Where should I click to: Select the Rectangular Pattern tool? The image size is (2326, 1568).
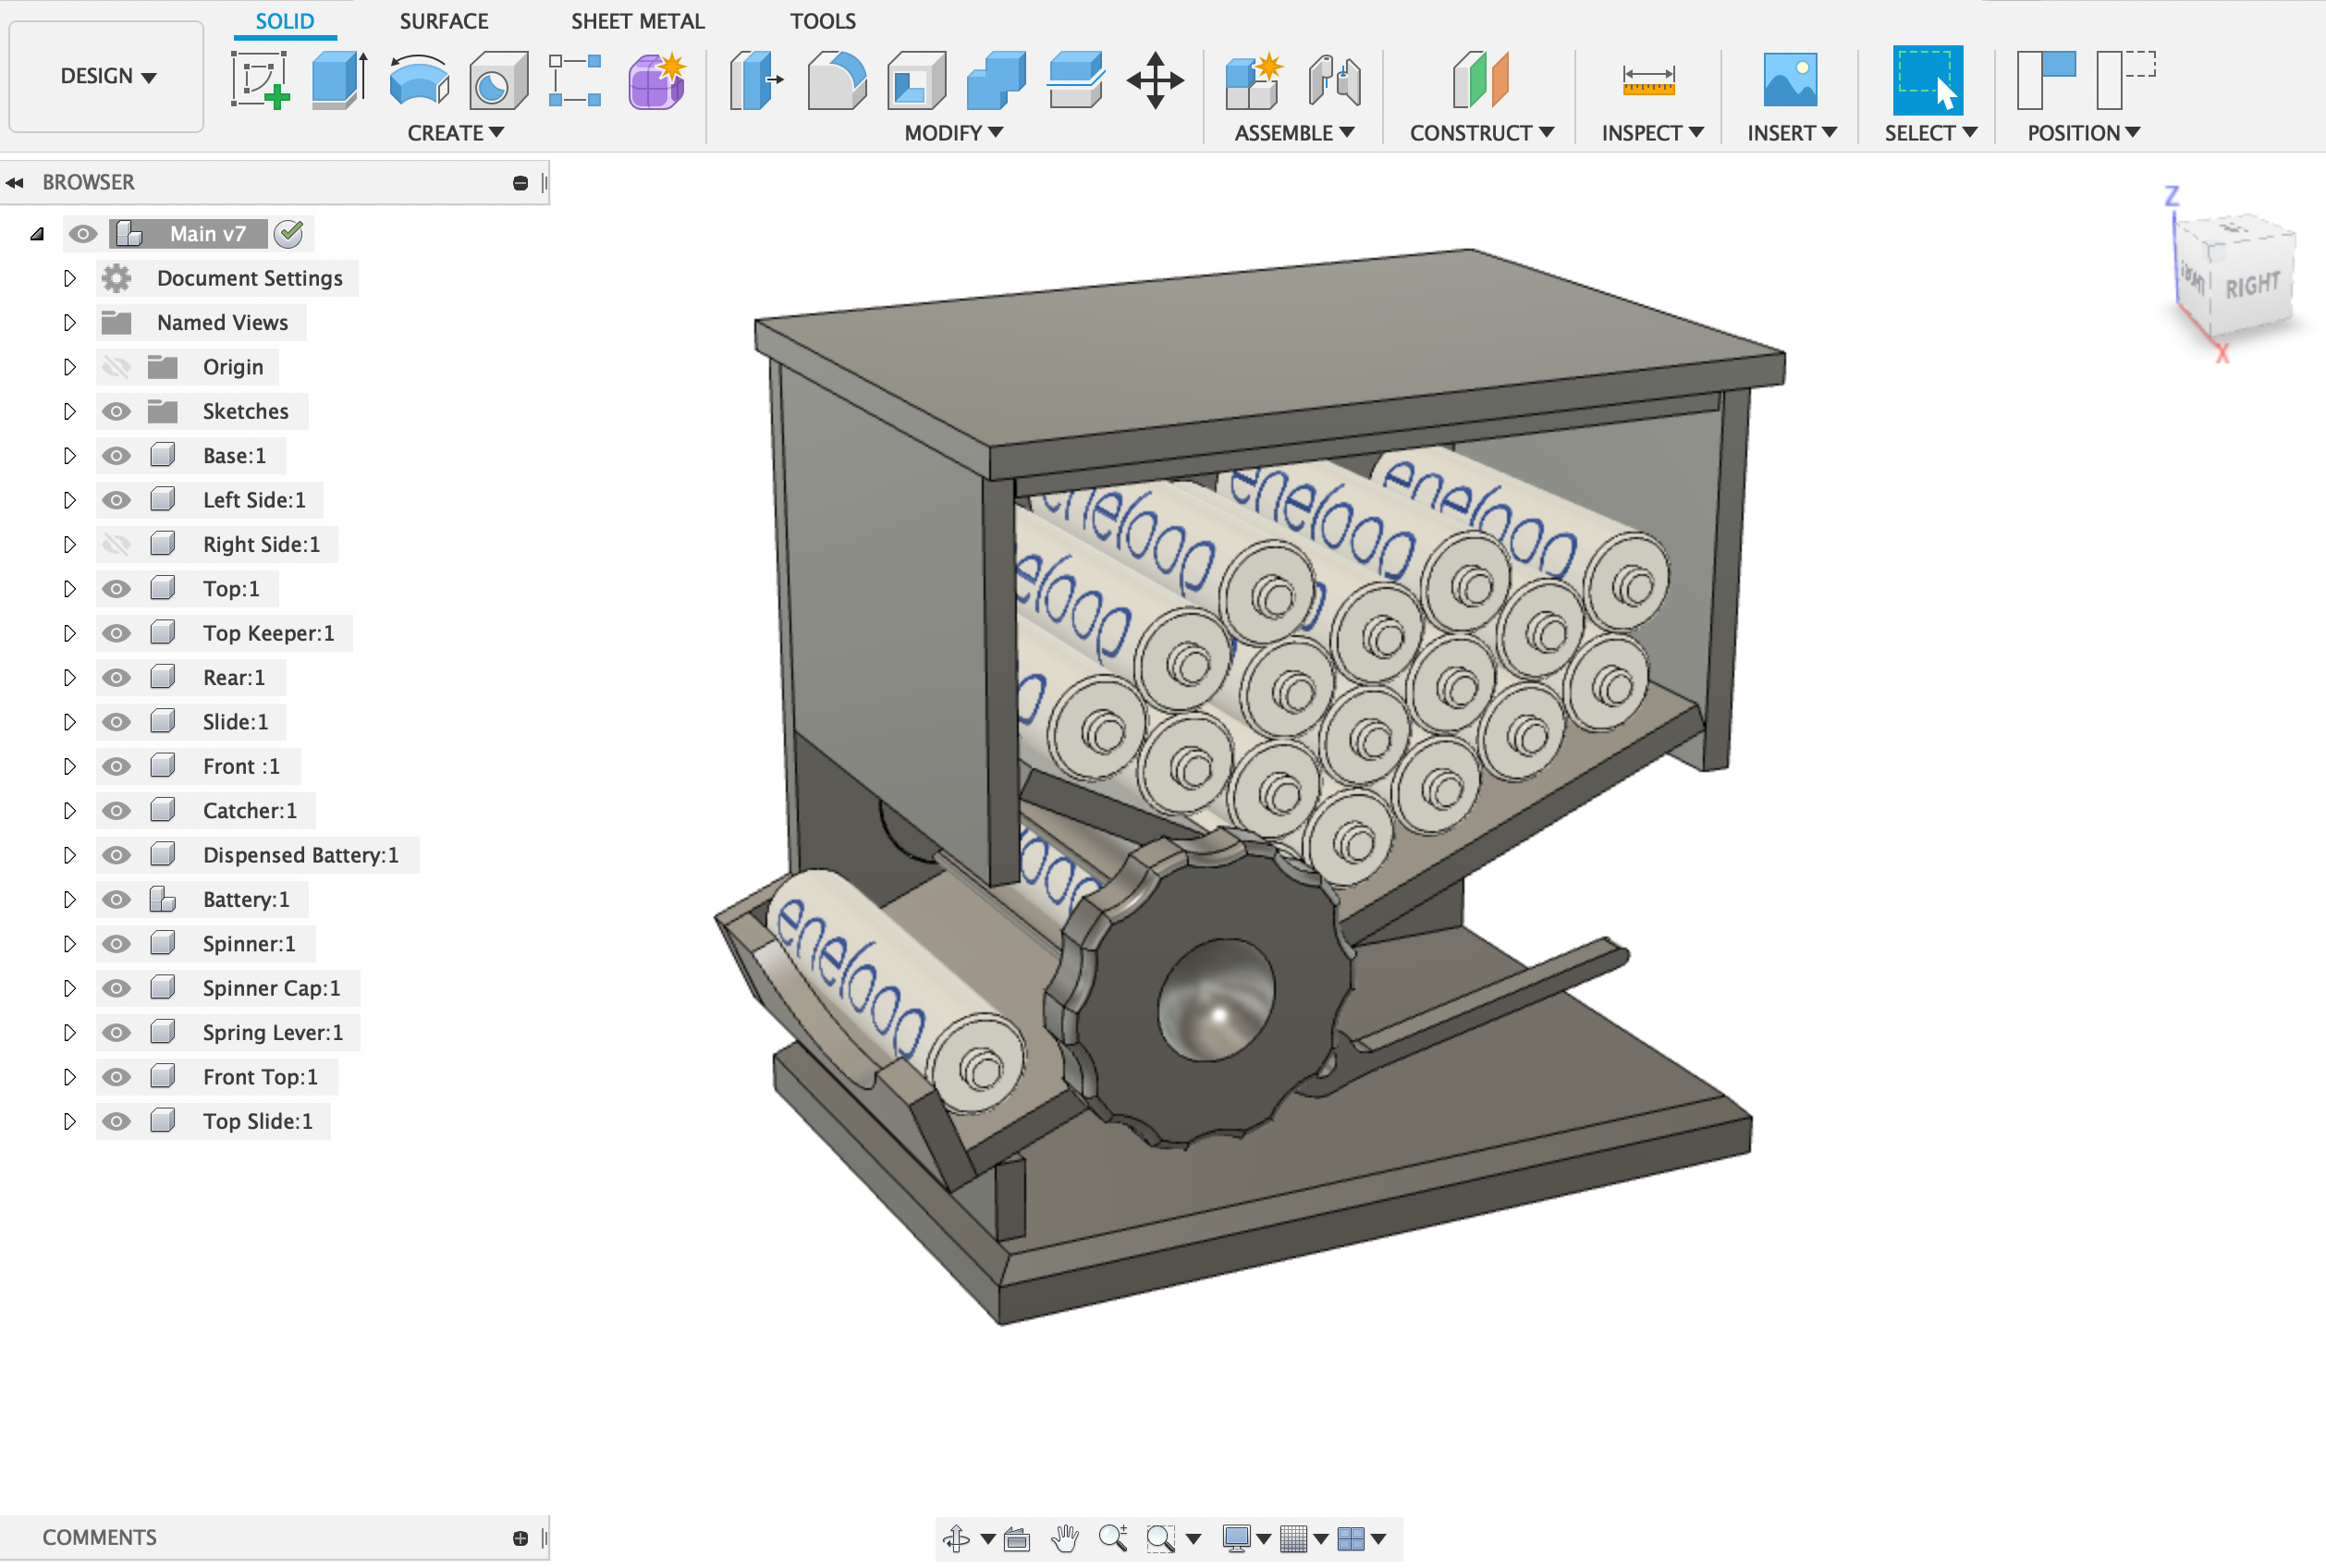576,80
